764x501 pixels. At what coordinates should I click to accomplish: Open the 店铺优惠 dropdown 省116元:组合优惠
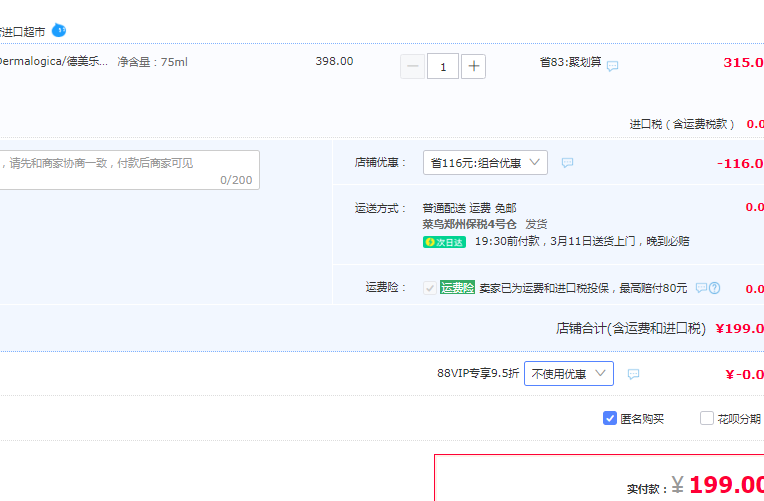pos(485,163)
